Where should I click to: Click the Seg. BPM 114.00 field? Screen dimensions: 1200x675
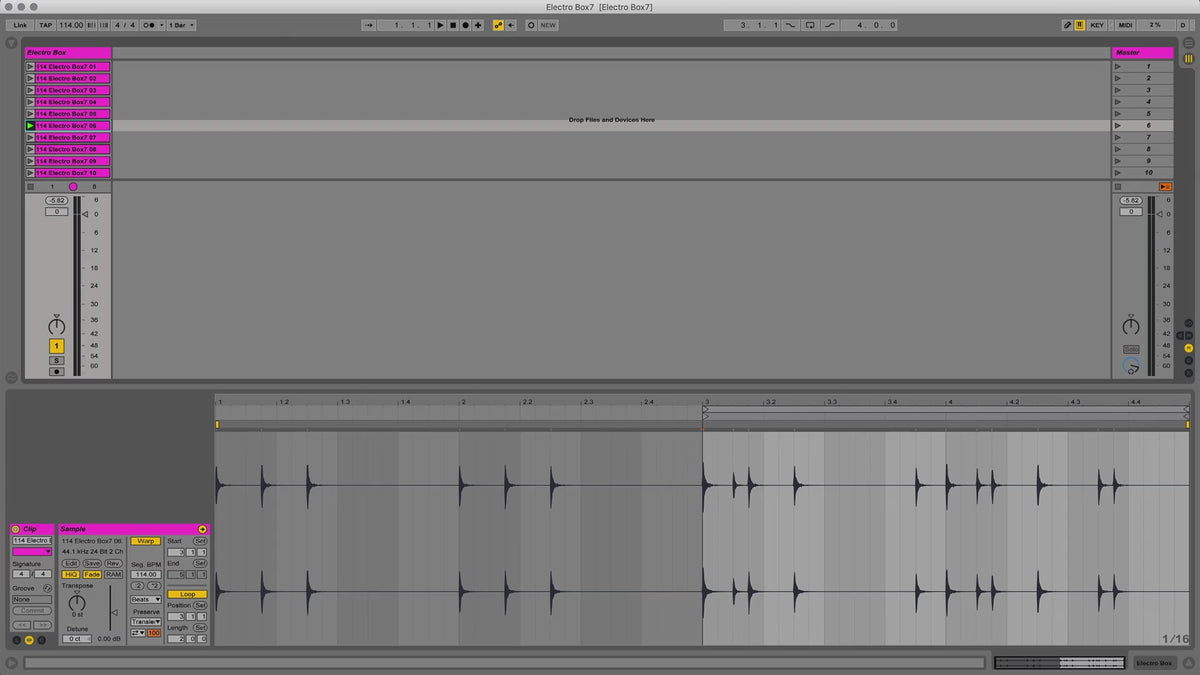tap(145, 575)
